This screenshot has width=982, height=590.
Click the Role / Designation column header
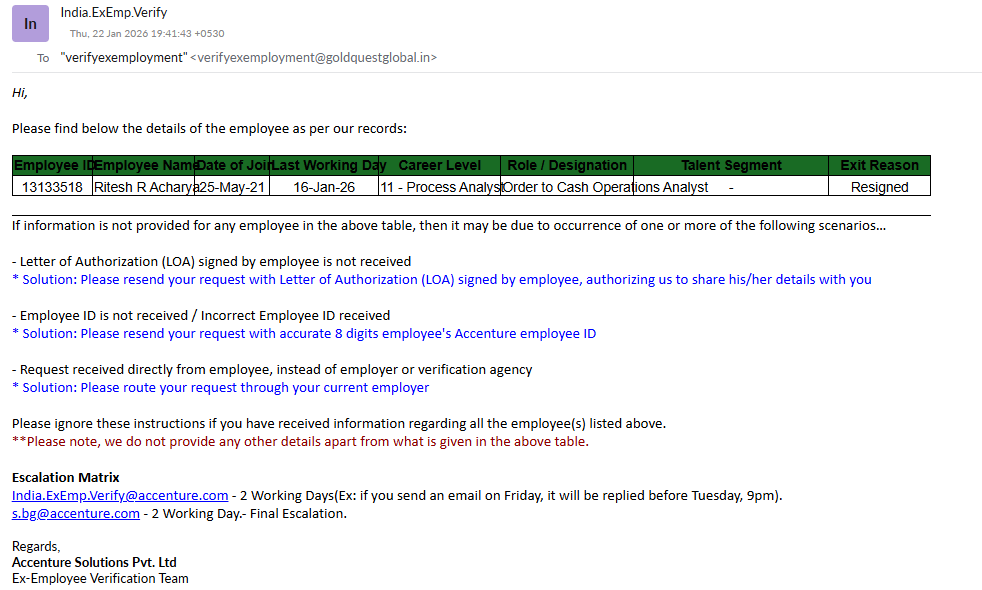click(x=566, y=166)
